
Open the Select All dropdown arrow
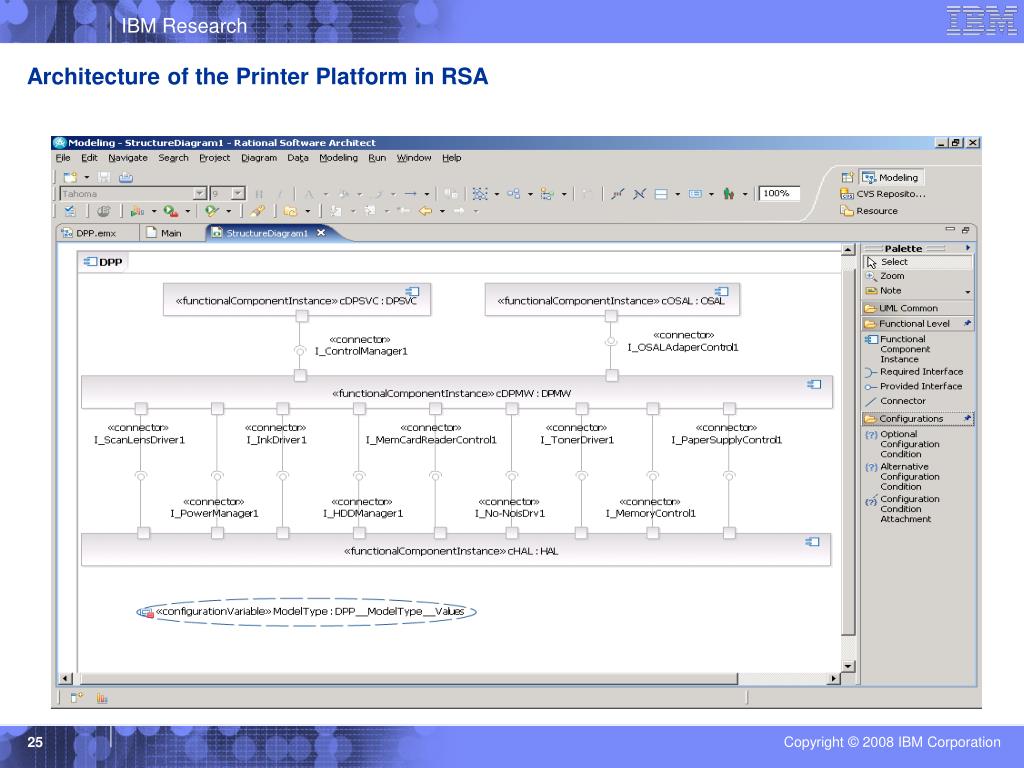point(496,193)
